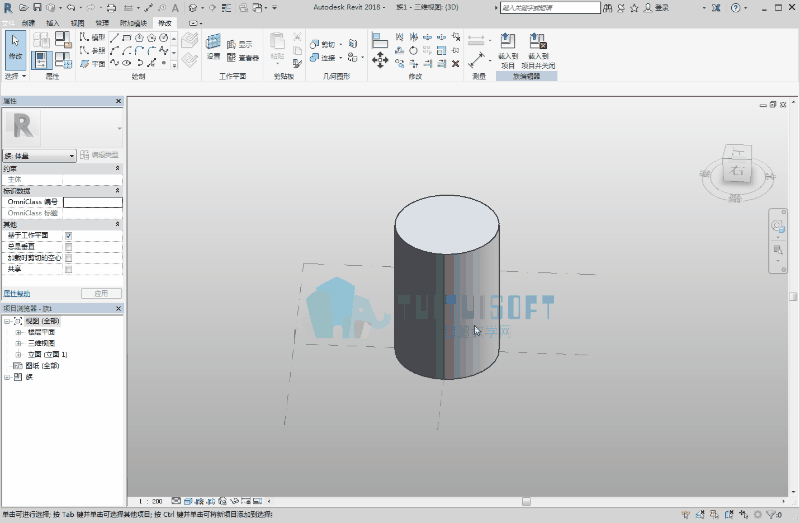The width and height of the screenshot is (800, 523).
Task: Switch to the Insert ribbon tab
Action: point(53,23)
